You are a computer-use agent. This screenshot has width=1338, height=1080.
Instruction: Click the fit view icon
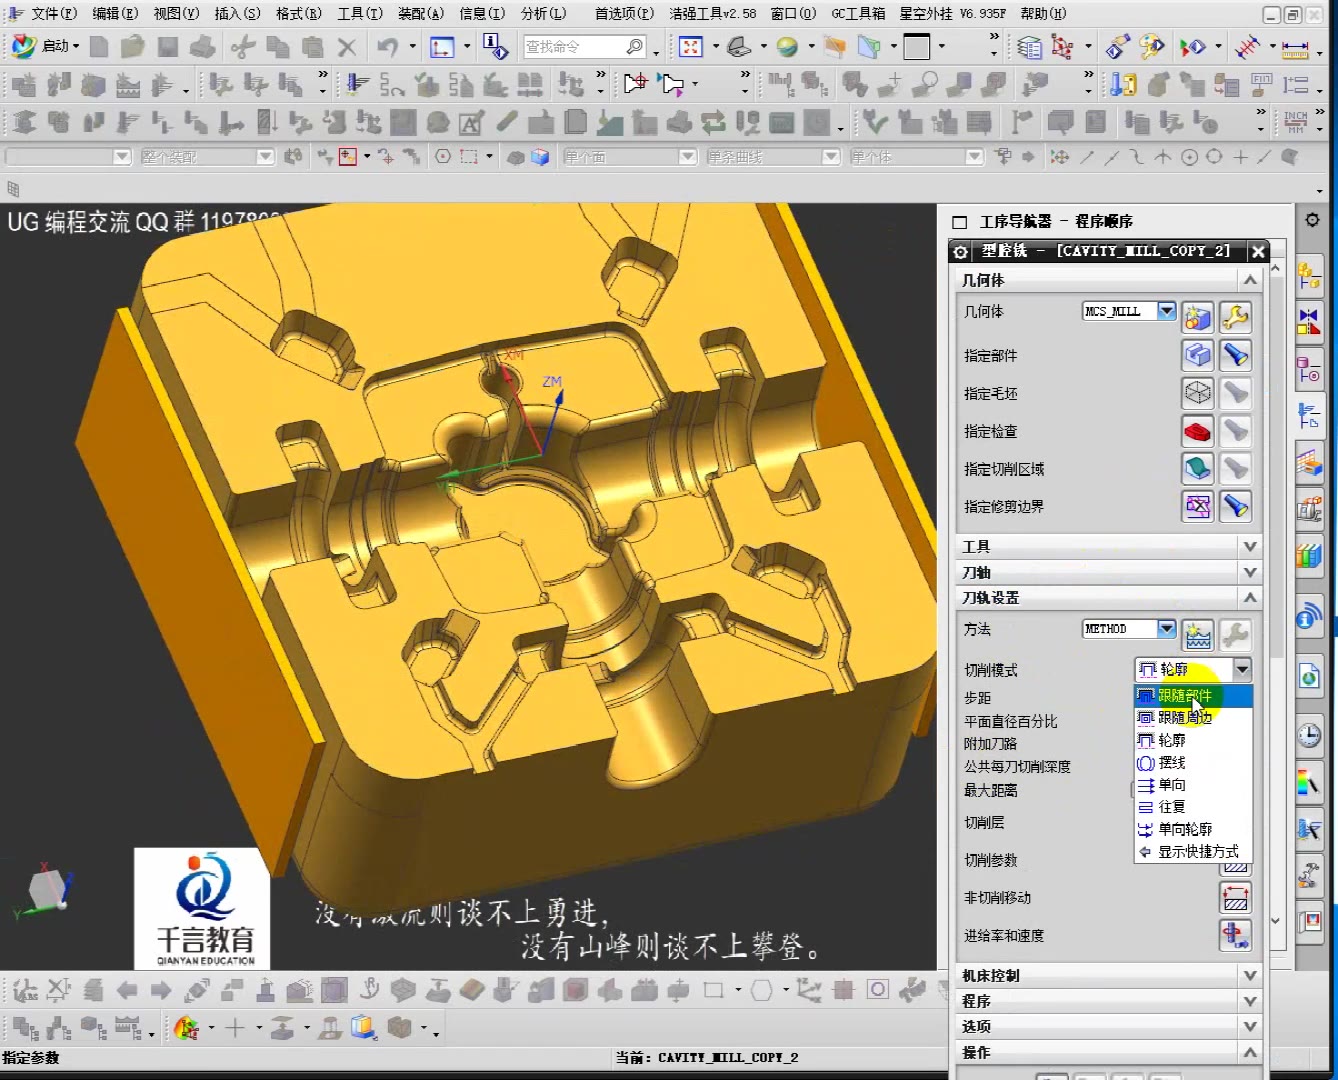point(690,47)
